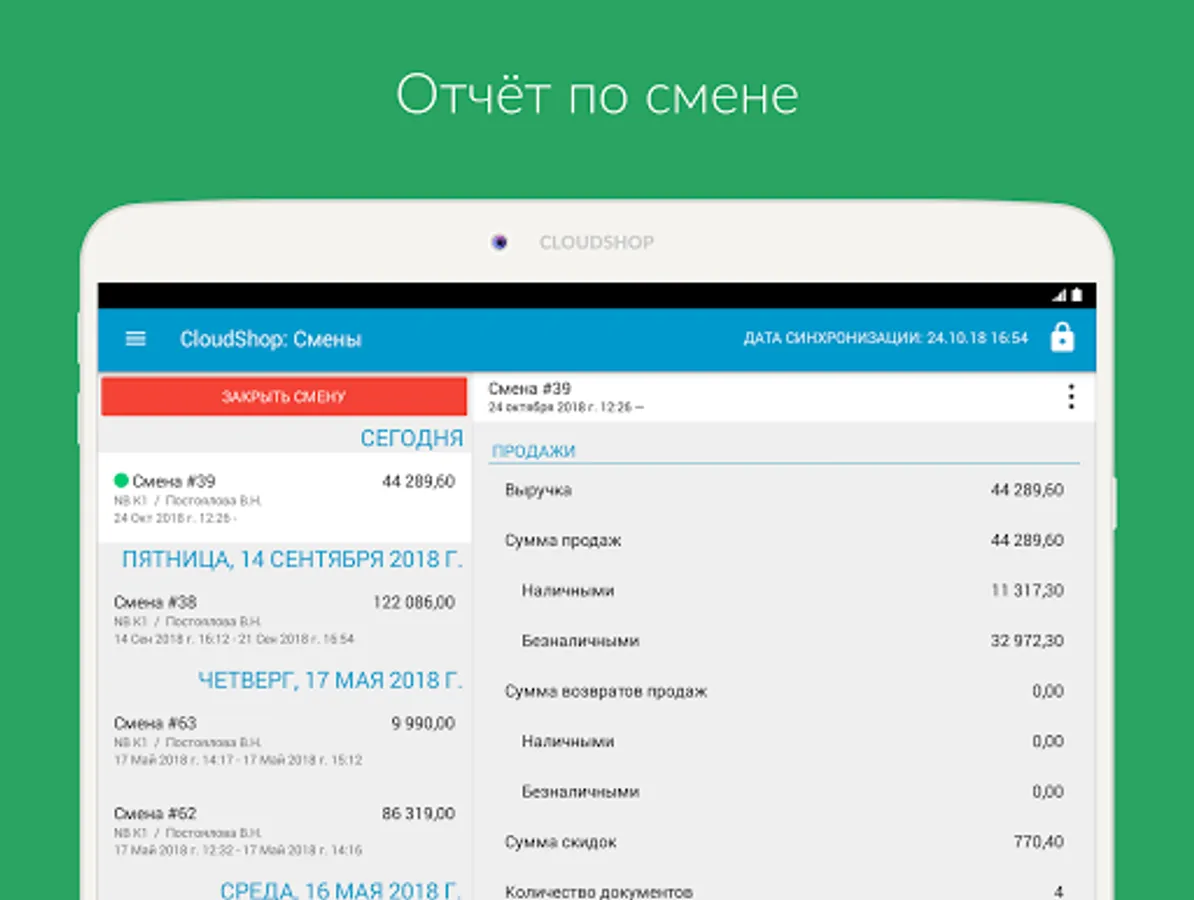Click amount 122 086,00 of Смена #38
The width and height of the screenshot is (1194, 900).
tap(413, 602)
